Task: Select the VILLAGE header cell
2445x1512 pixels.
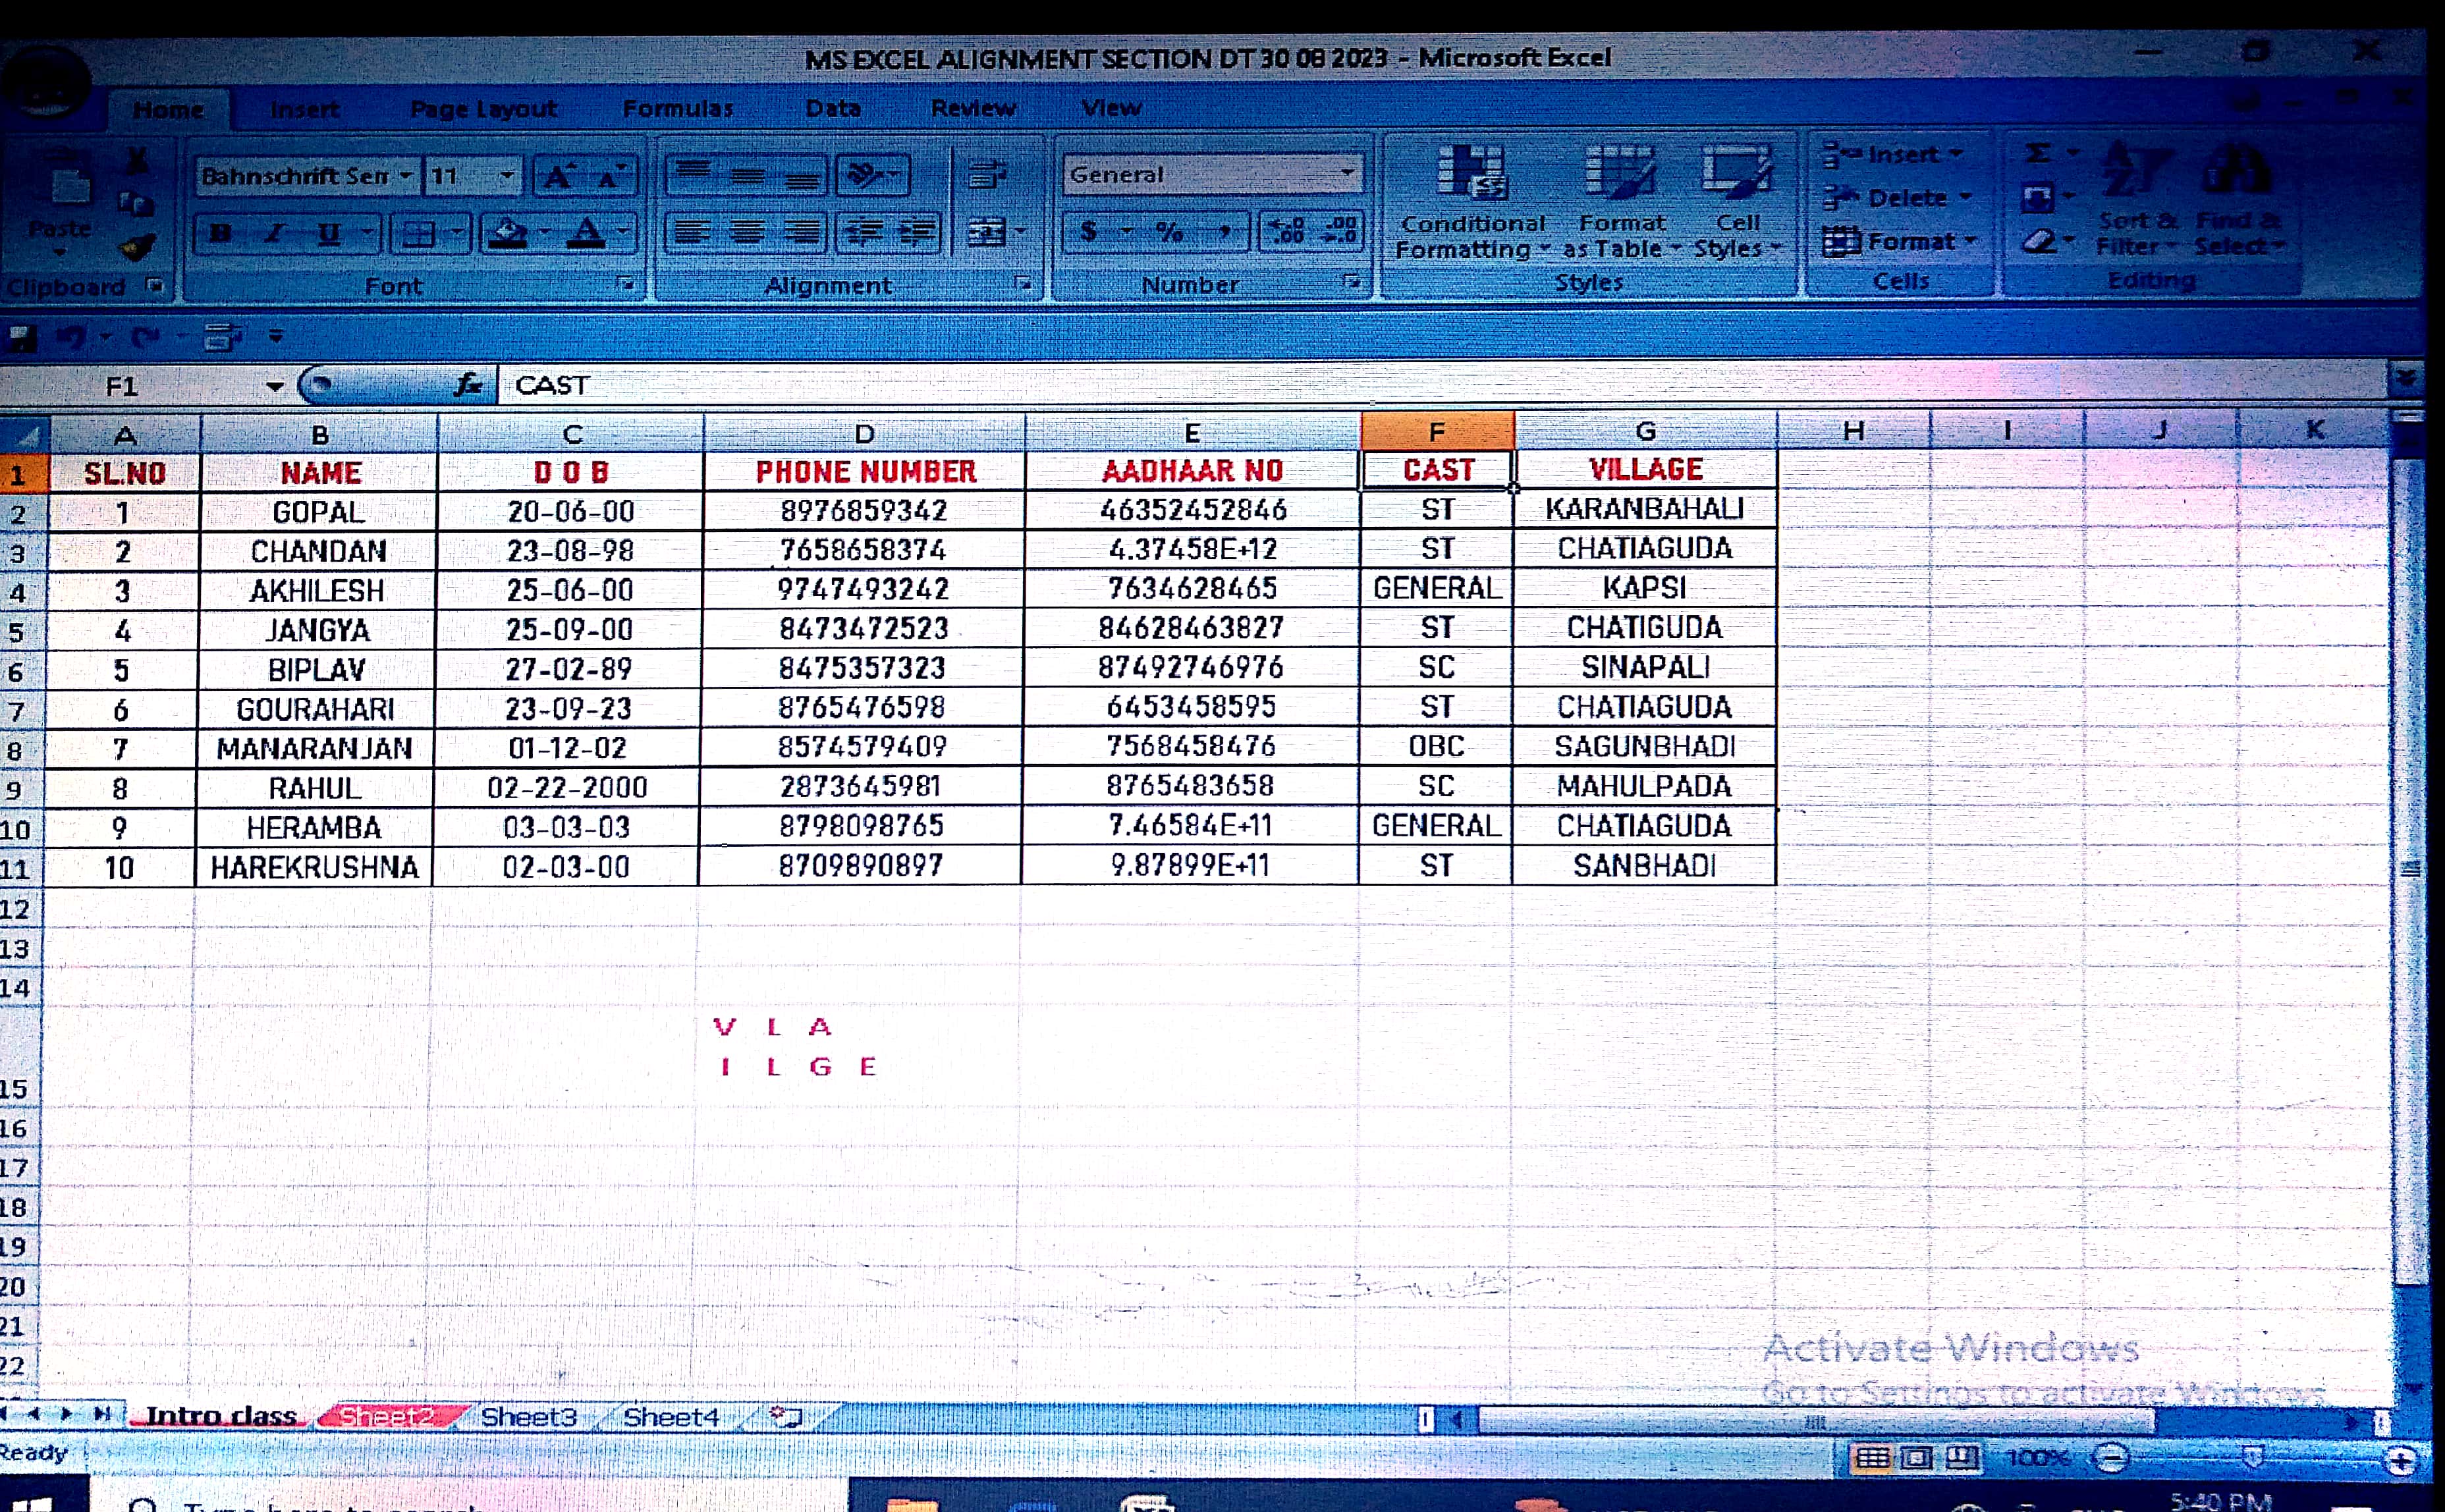Action: pos(1645,470)
